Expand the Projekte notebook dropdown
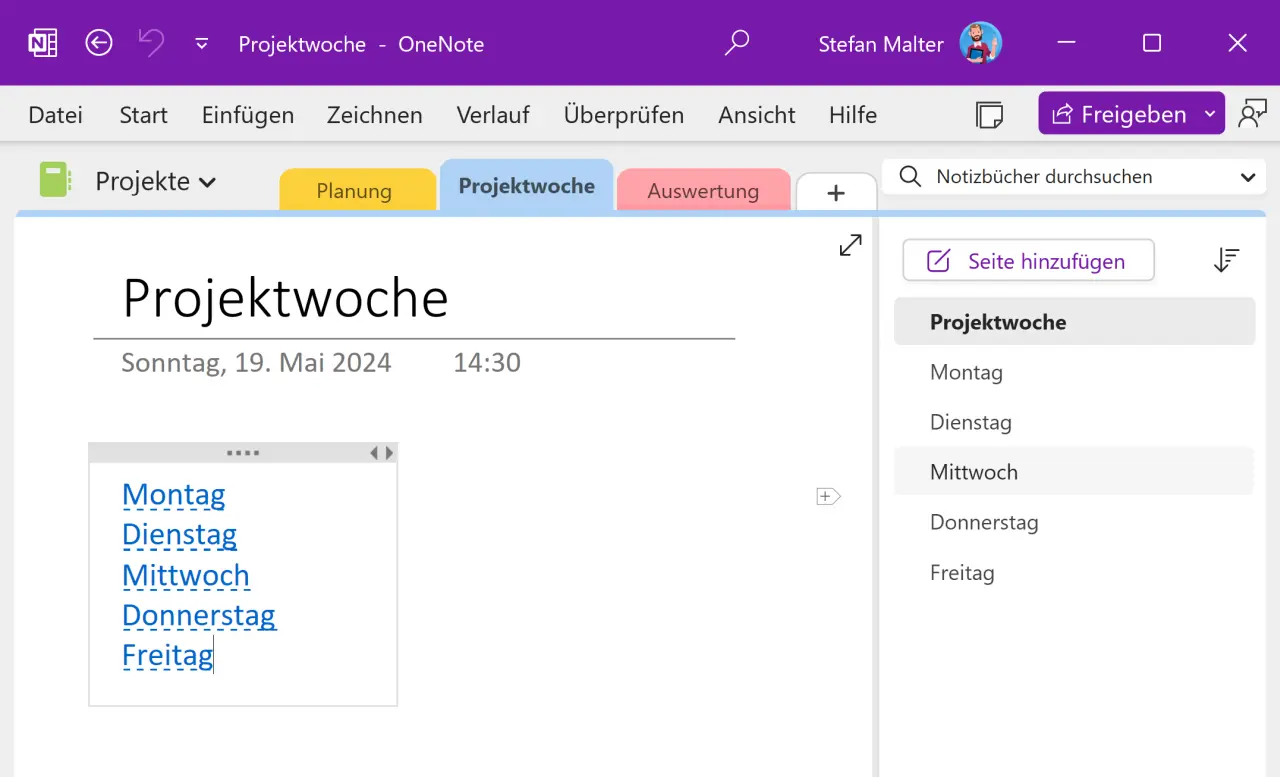The image size is (1280, 777). pyautogui.click(x=209, y=182)
